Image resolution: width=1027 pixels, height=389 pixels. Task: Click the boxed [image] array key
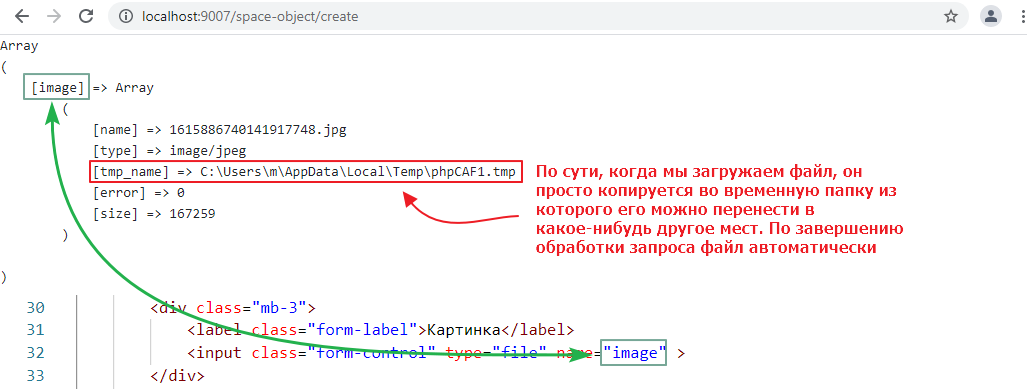tap(56, 87)
